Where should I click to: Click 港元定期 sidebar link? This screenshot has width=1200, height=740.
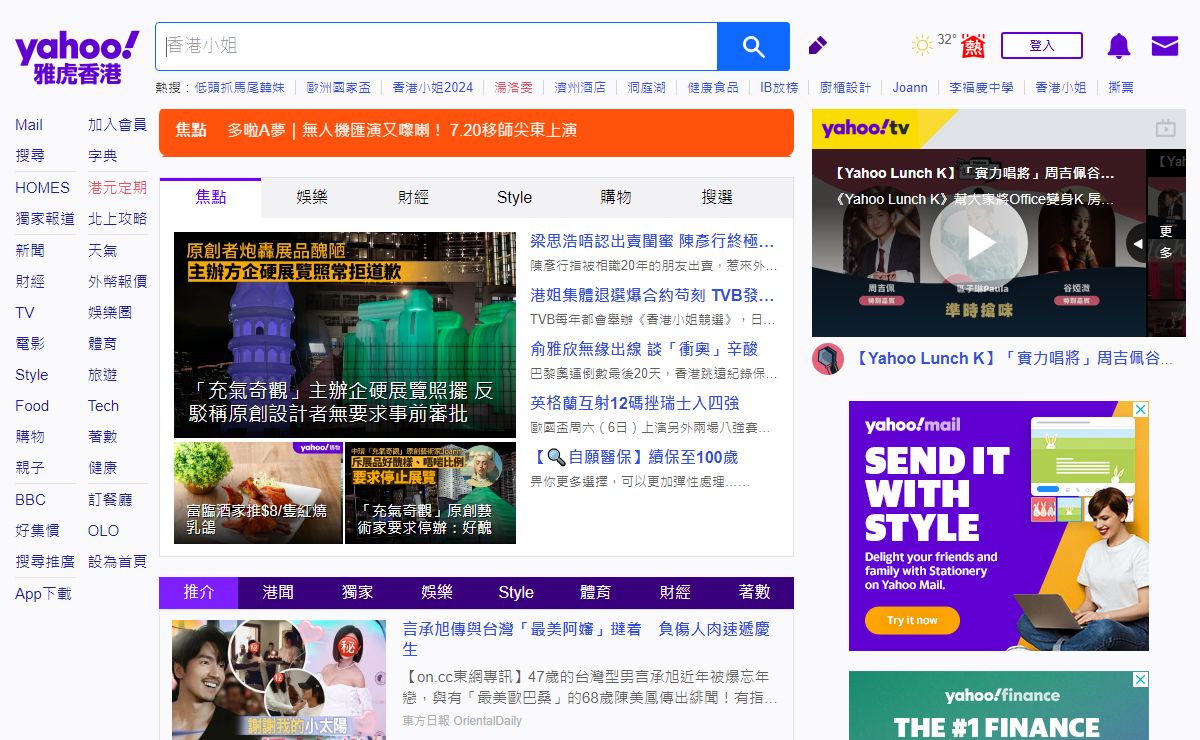coord(117,187)
